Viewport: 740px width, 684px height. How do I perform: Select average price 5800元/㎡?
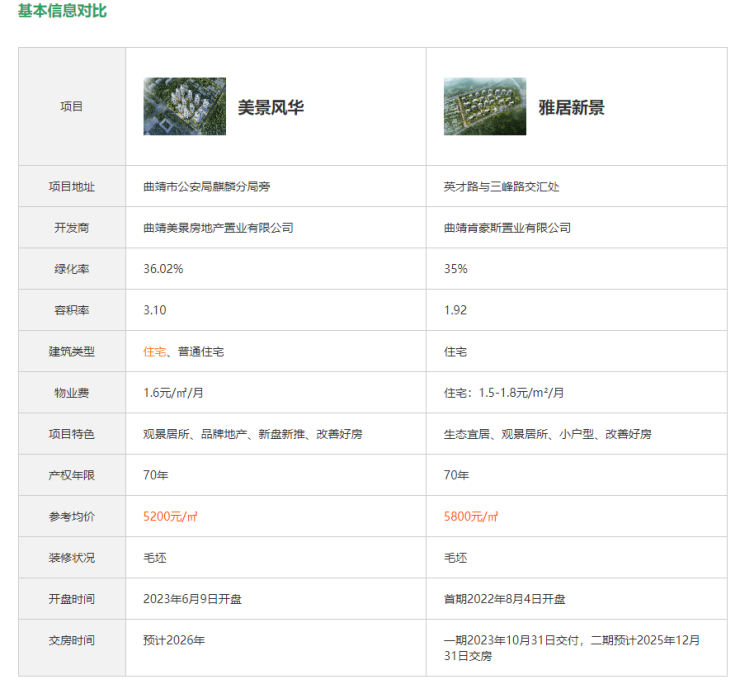point(471,516)
